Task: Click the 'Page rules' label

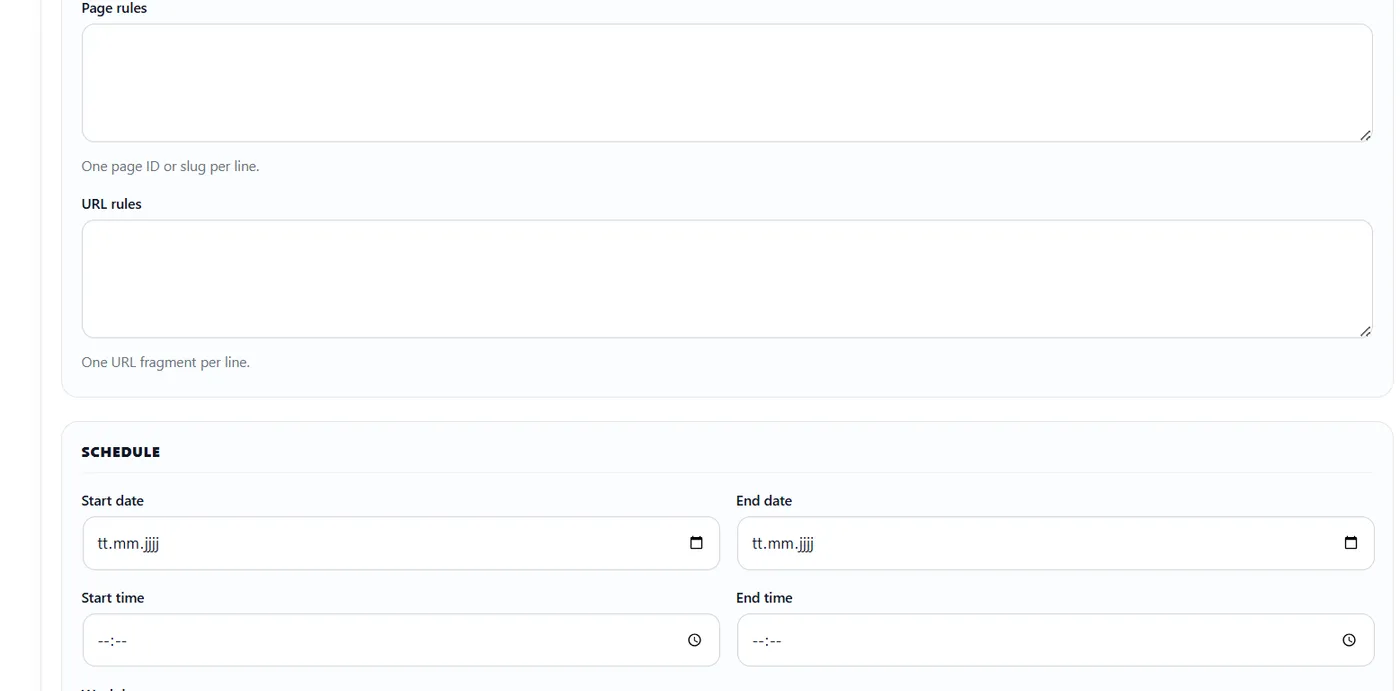Action: (x=114, y=8)
